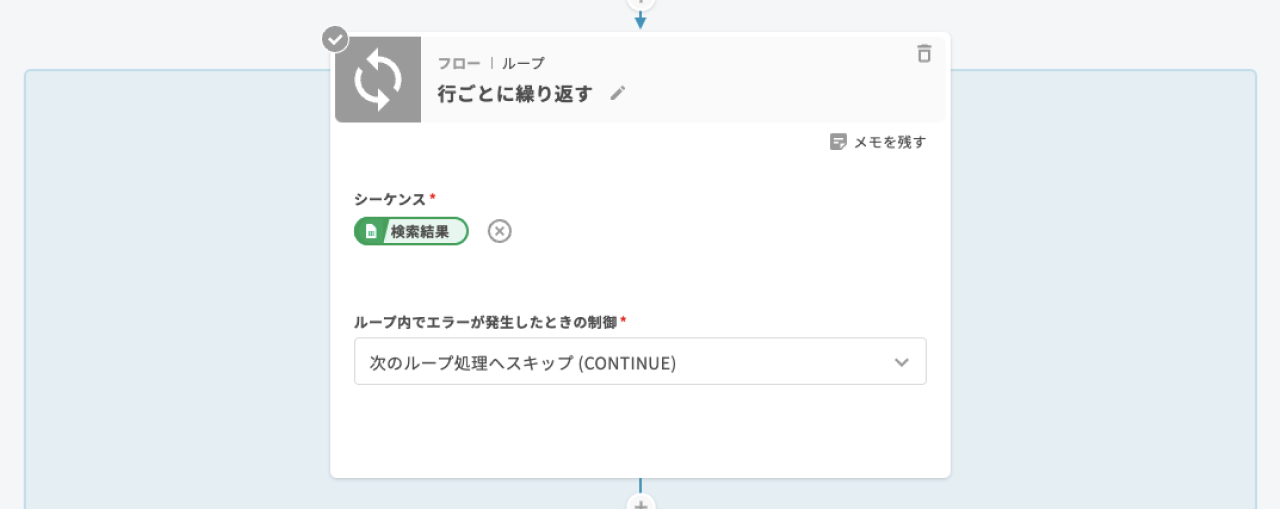This screenshot has height=509, width=1280.
Task: Delete the loop step with trash icon
Action: click(924, 54)
